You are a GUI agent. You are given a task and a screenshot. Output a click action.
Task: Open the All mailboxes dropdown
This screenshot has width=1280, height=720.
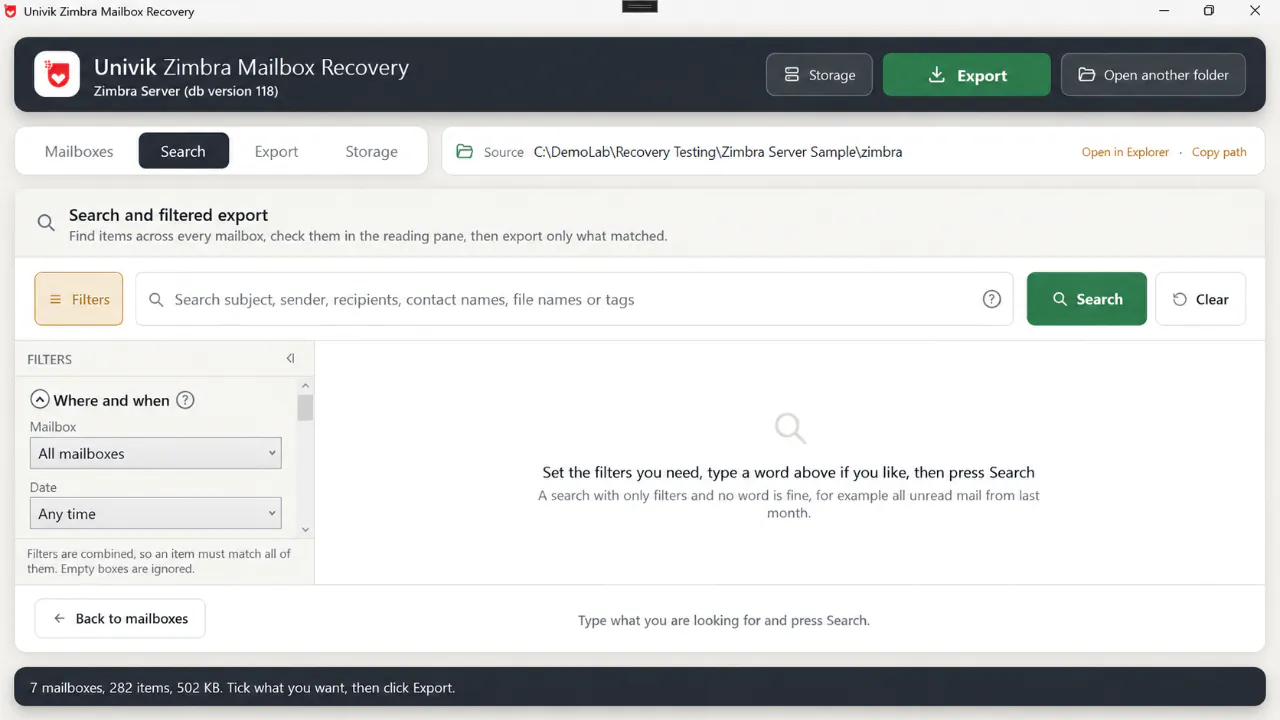(x=156, y=453)
